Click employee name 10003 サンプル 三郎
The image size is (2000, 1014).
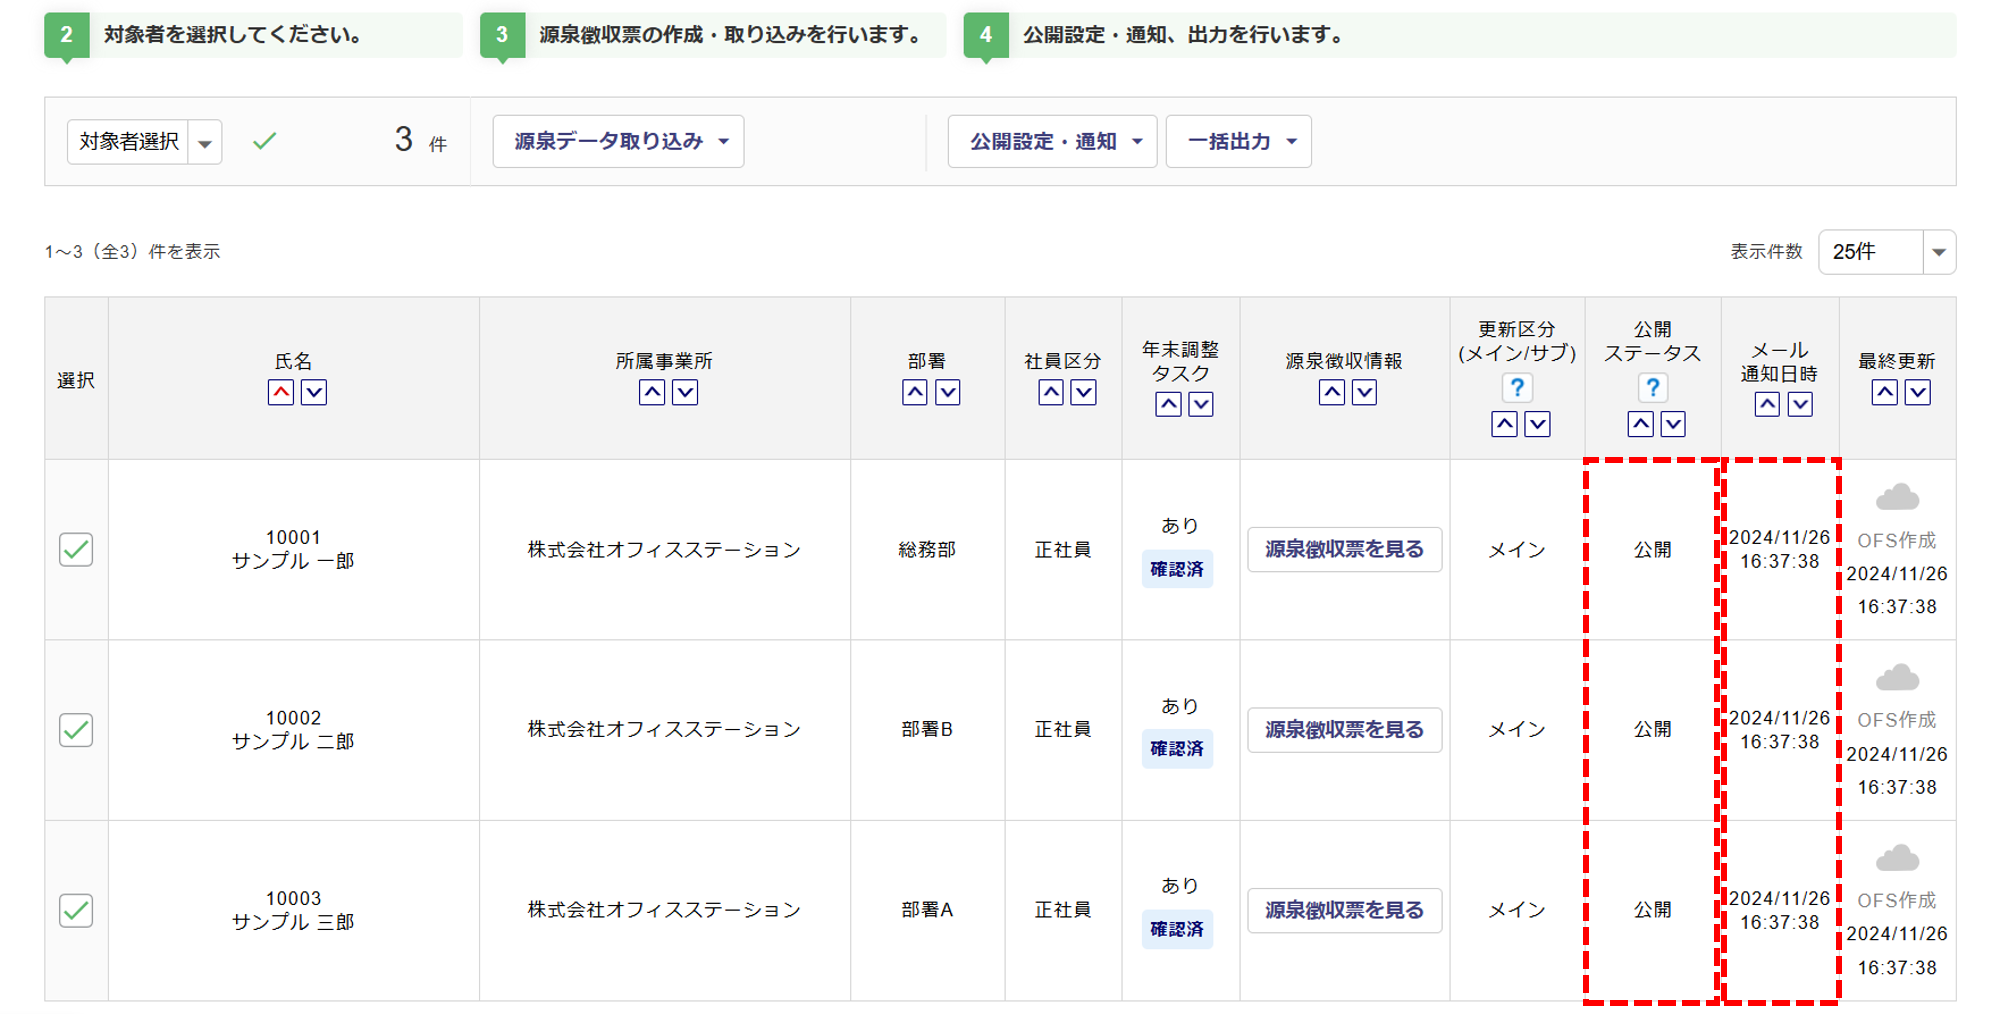(293, 910)
